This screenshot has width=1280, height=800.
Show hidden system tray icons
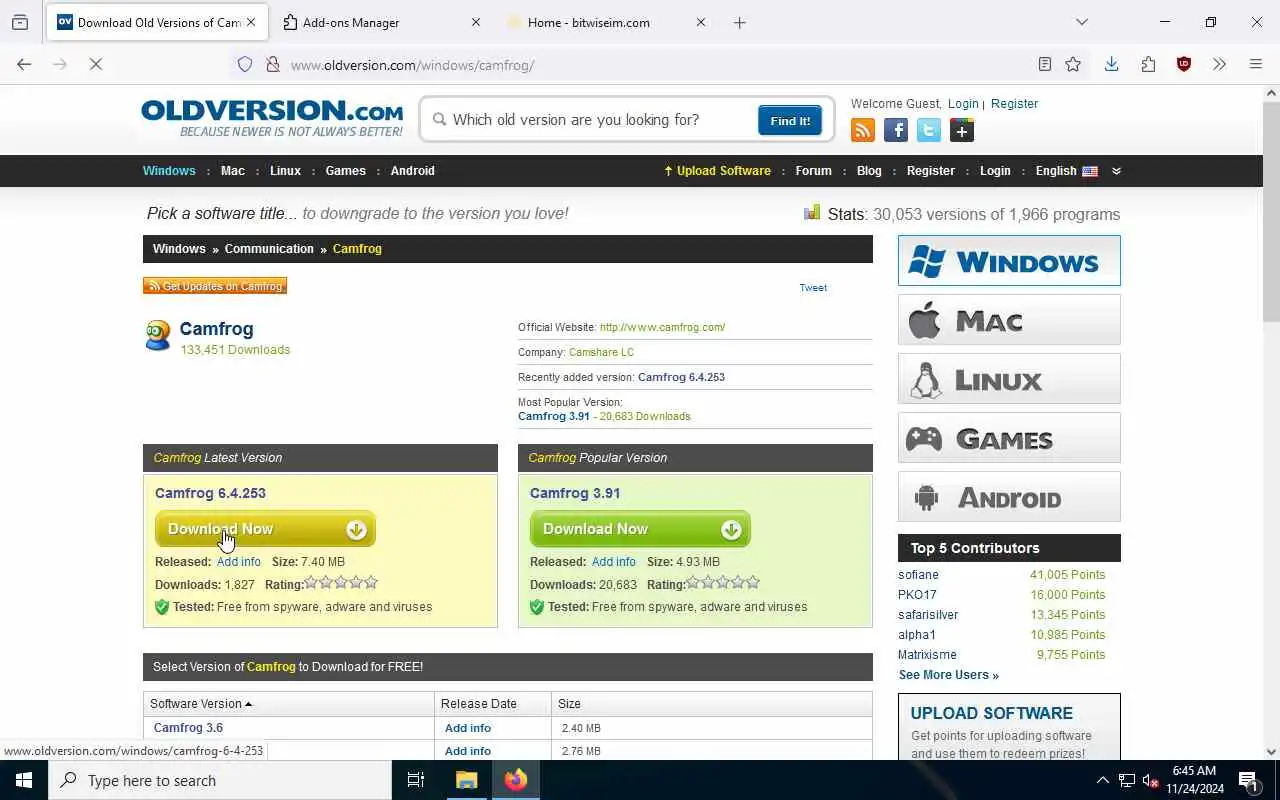[1102, 780]
